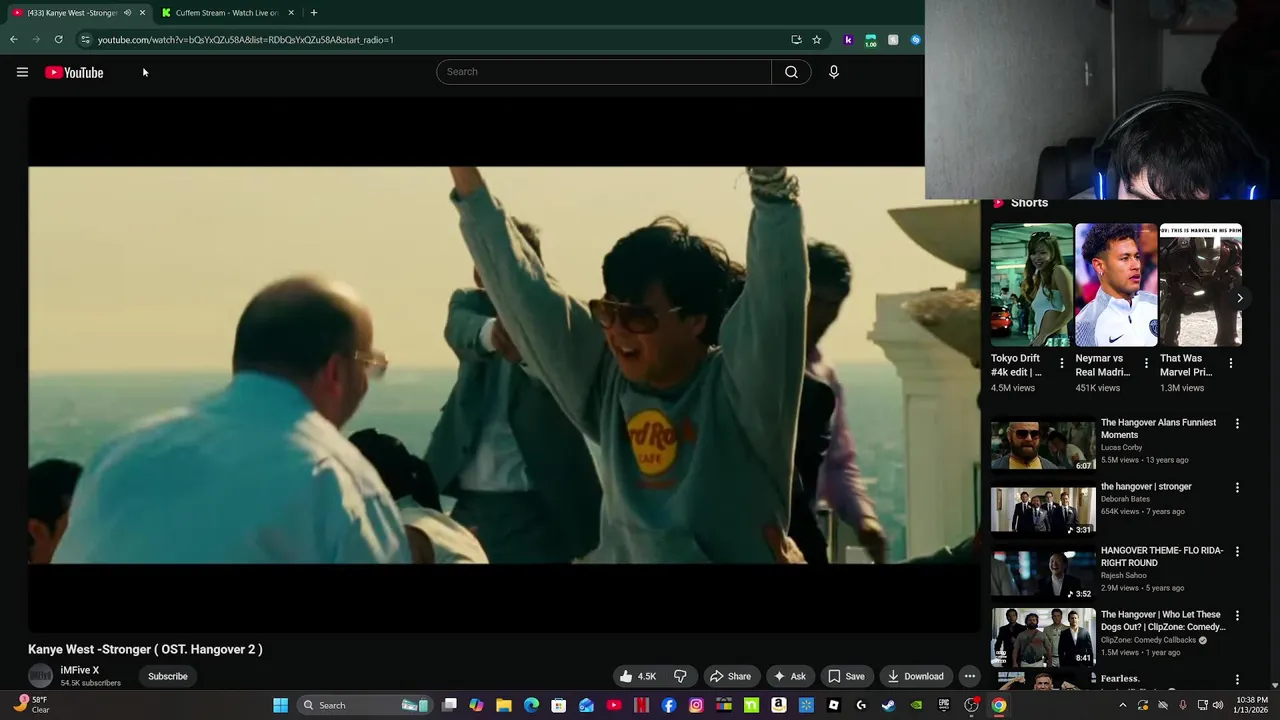The width and height of the screenshot is (1280, 720).
Task: Open Instagram from taskbar
Action: click(696, 705)
